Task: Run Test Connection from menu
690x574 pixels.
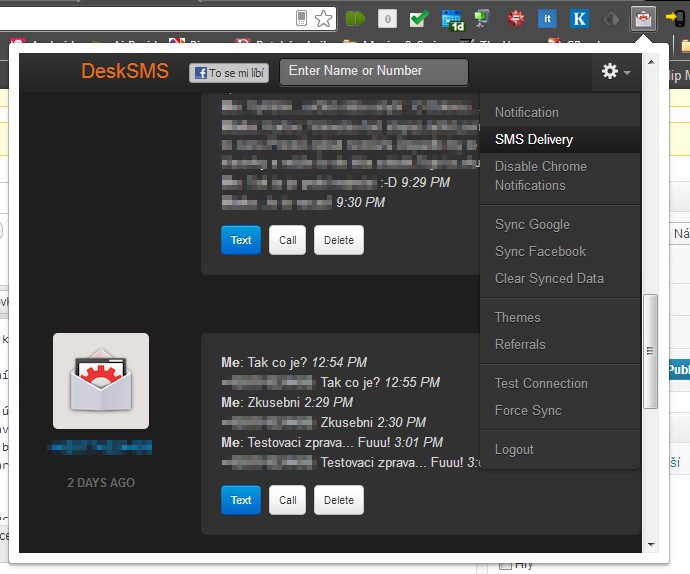Action: click(x=560, y=383)
